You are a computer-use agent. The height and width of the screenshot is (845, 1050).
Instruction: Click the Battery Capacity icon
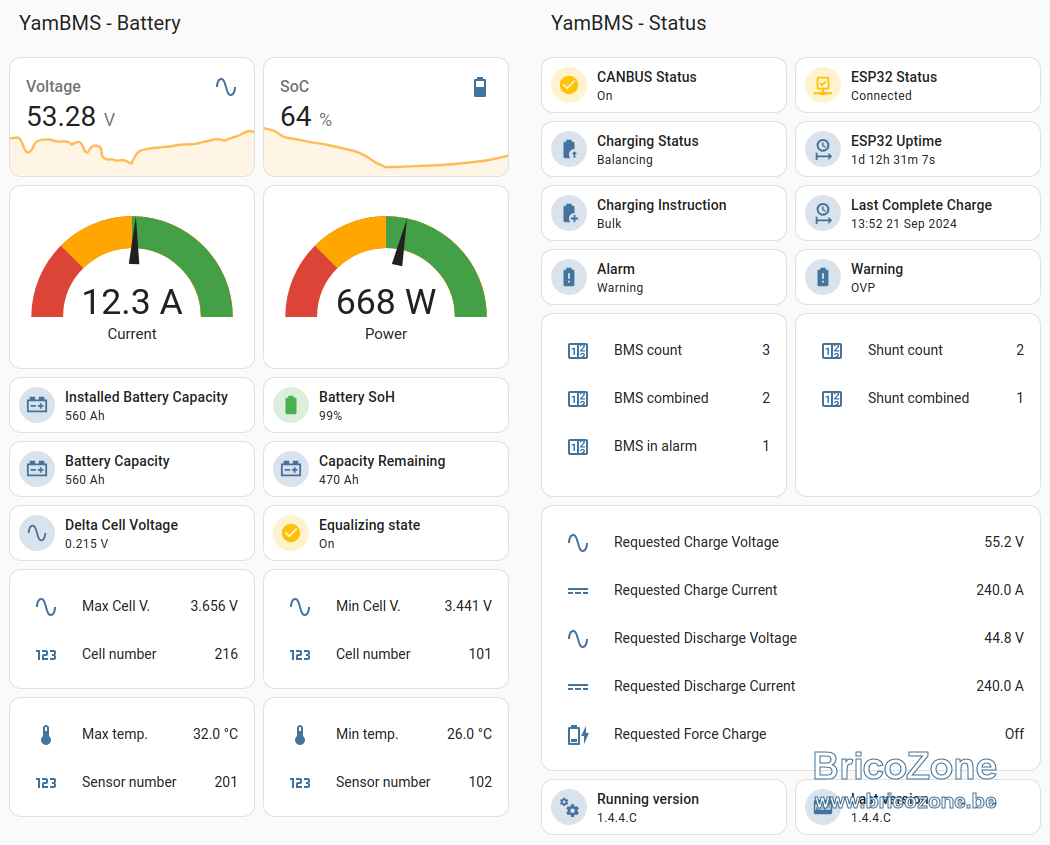[37, 469]
